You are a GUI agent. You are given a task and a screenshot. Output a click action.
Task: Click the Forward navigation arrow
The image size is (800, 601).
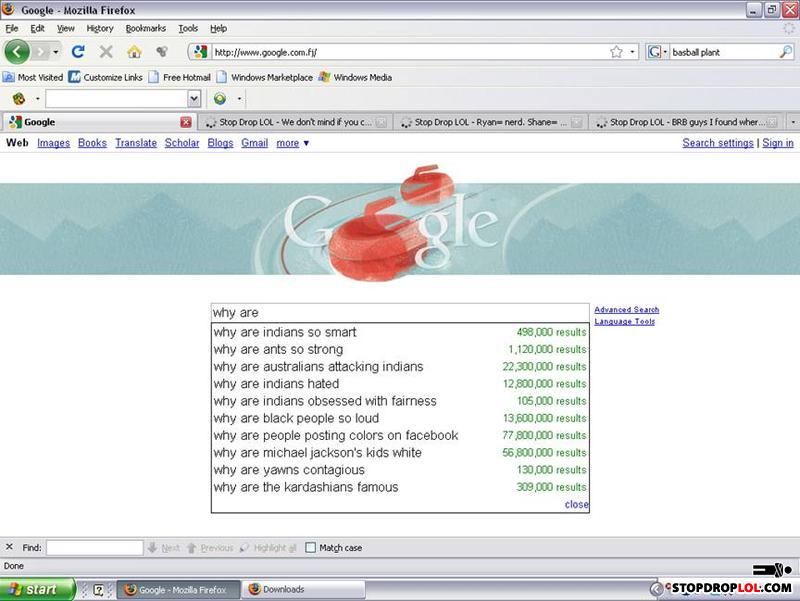click(40, 52)
